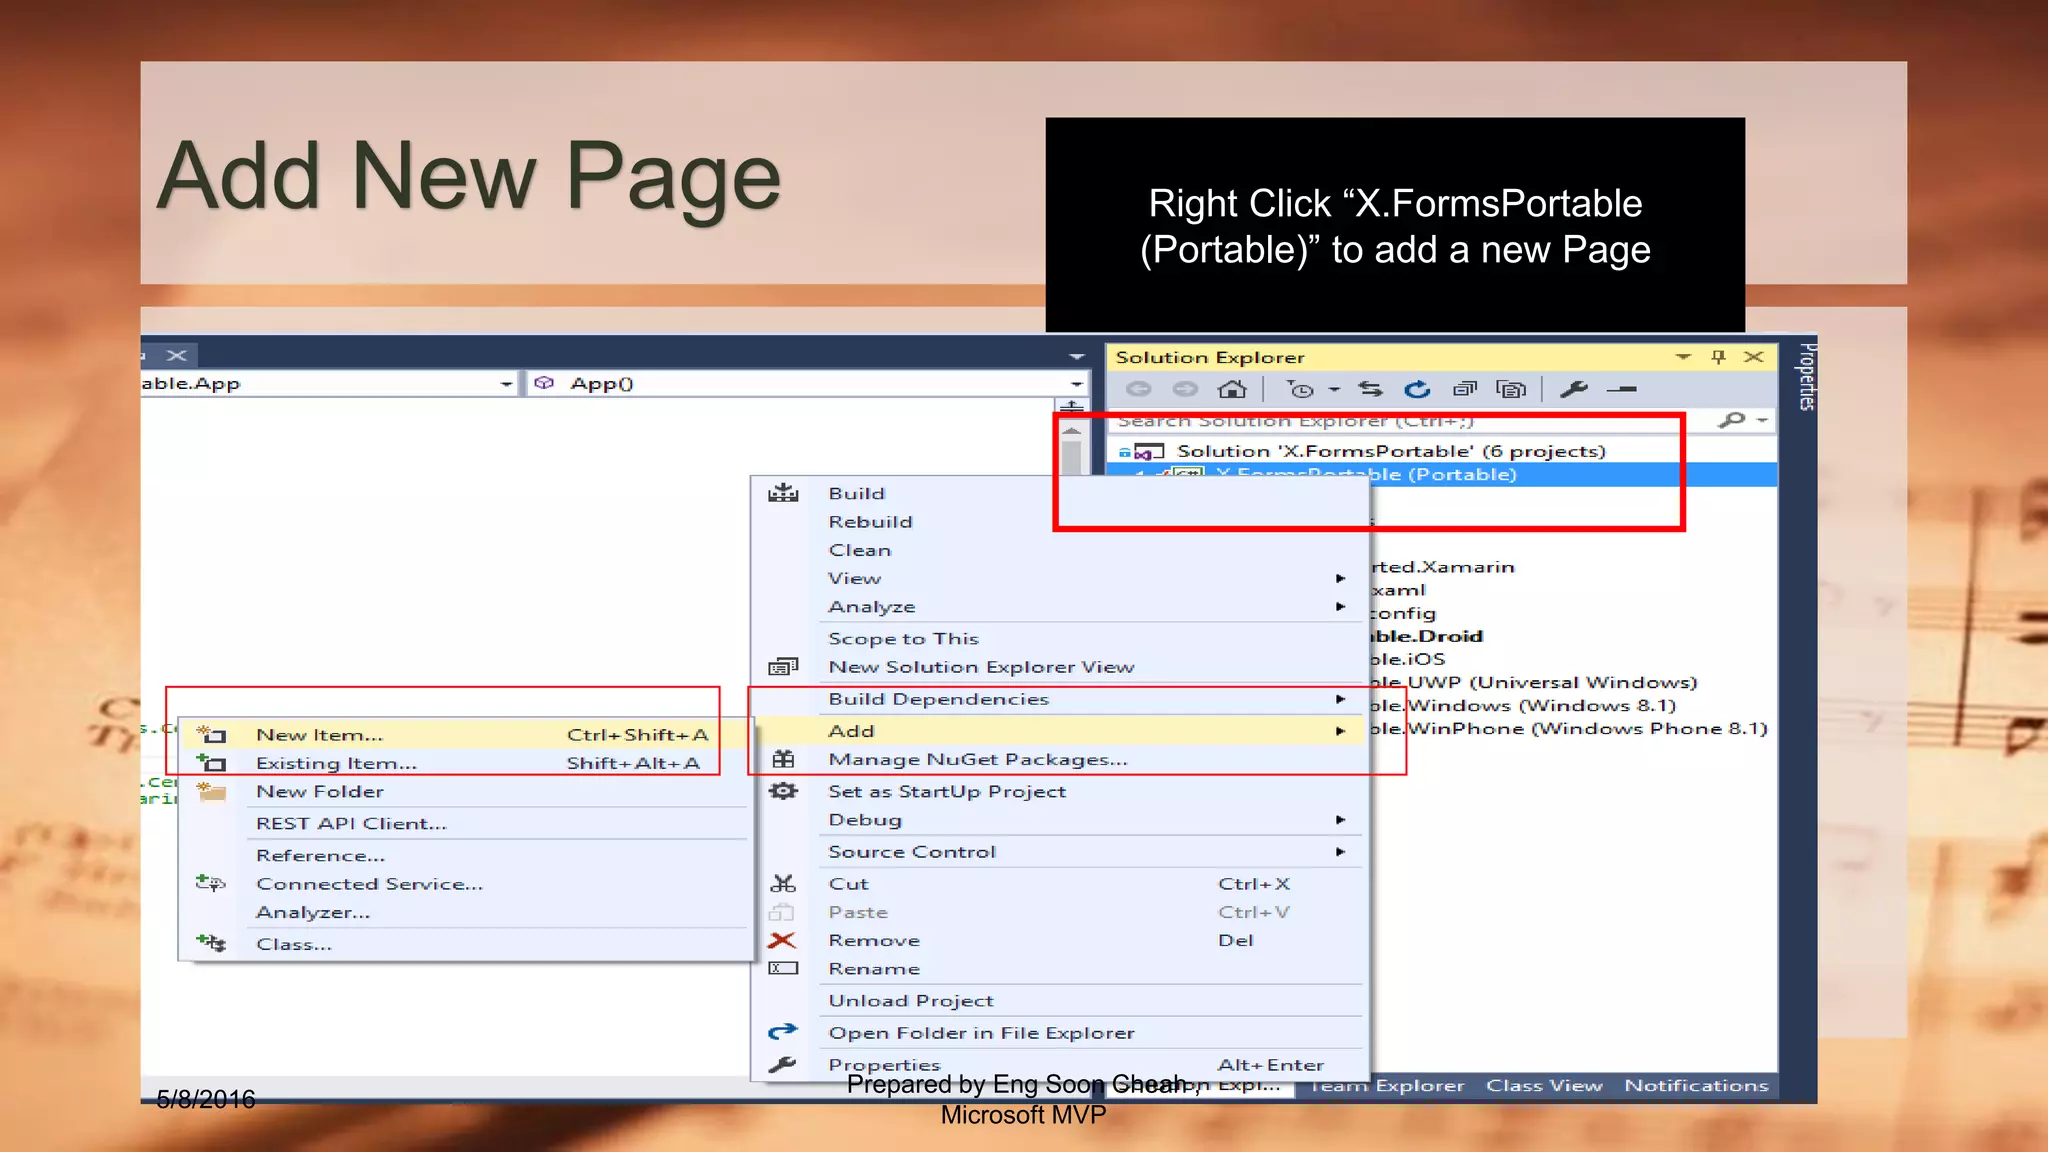
Task: Select Clean in the context menu
Action: [x=1059, y=550]
